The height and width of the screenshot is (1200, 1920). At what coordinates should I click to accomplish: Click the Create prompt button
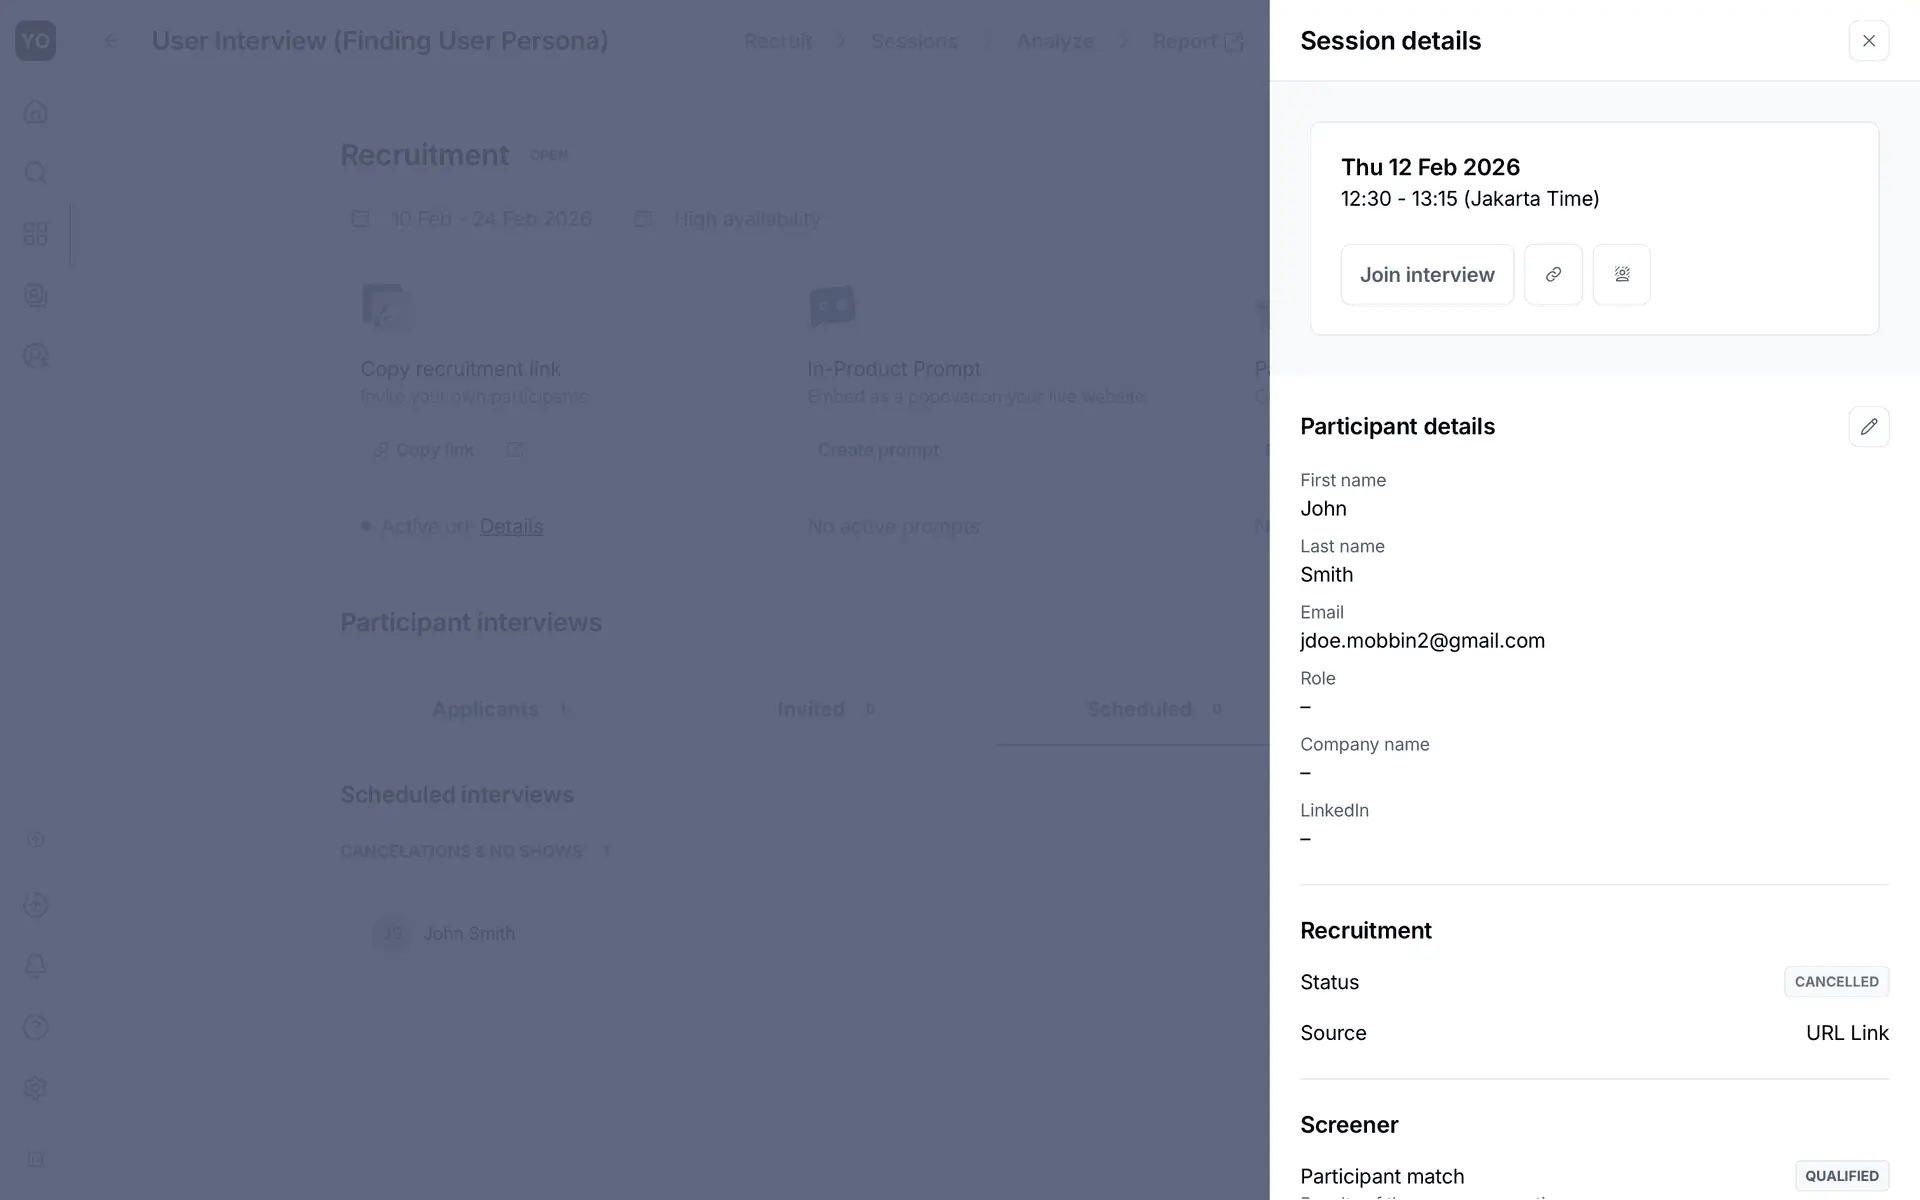878,450
